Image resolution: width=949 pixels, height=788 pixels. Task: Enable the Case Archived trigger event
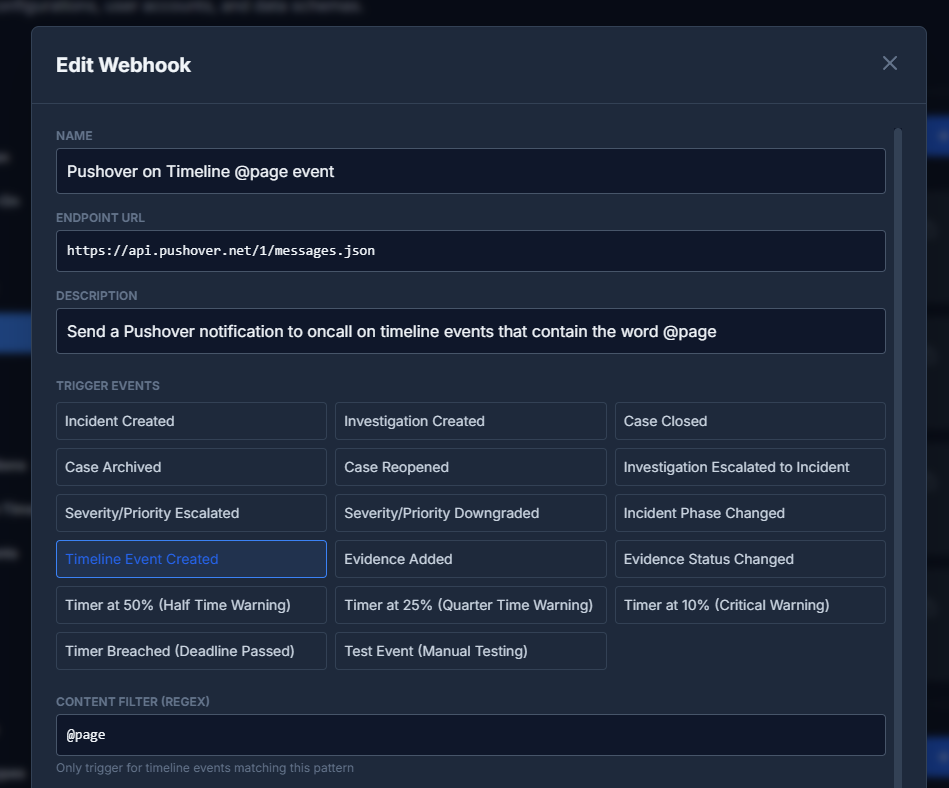tap(190, 467)
